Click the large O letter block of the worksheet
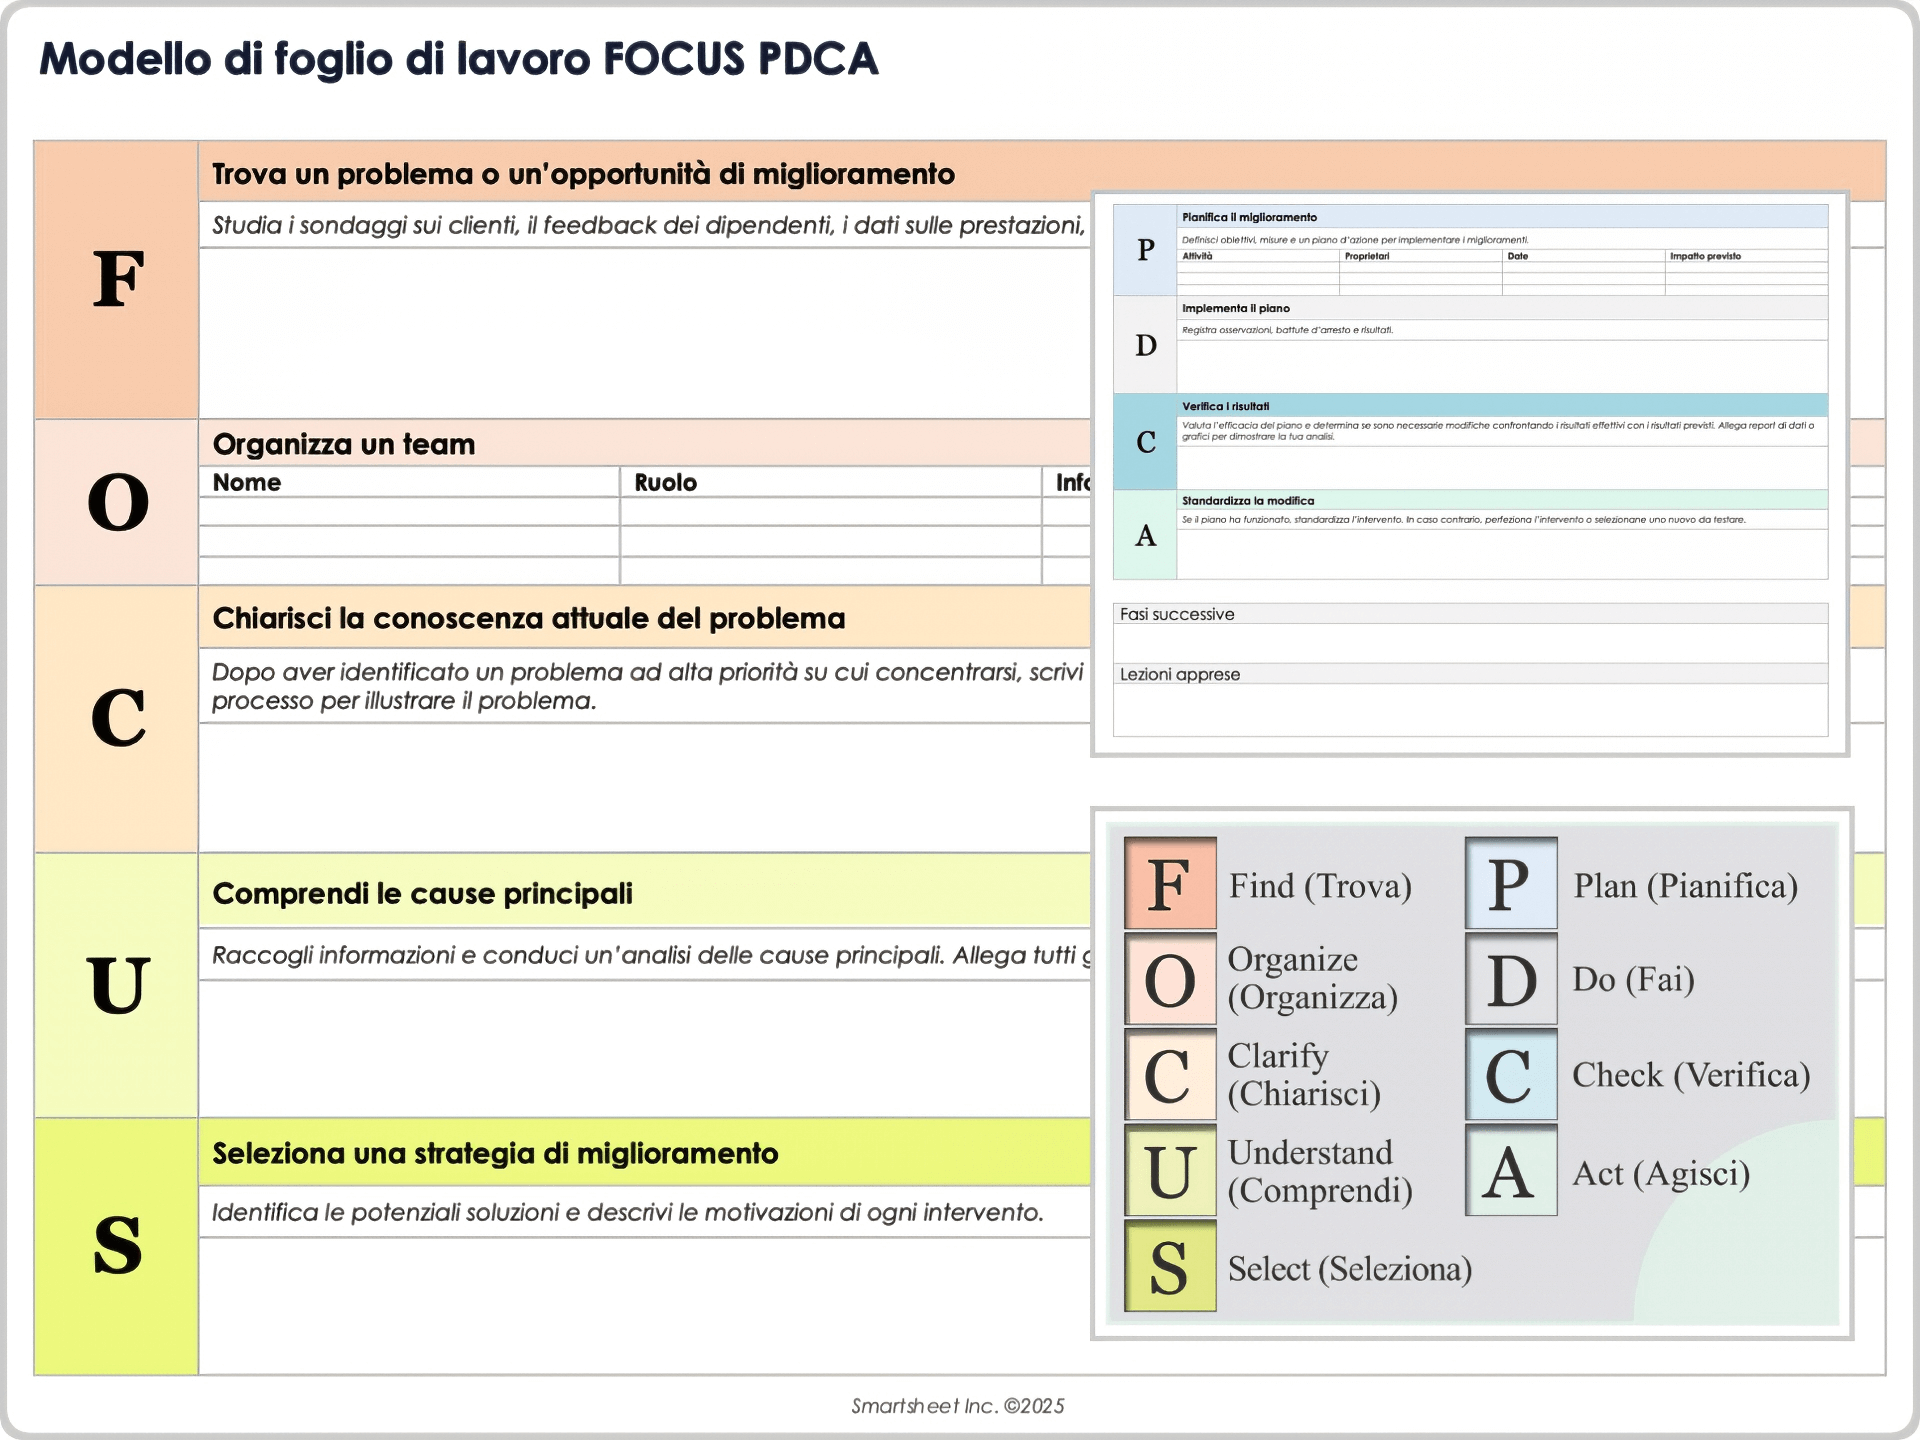1920x1440 pixels. point(117,502)
